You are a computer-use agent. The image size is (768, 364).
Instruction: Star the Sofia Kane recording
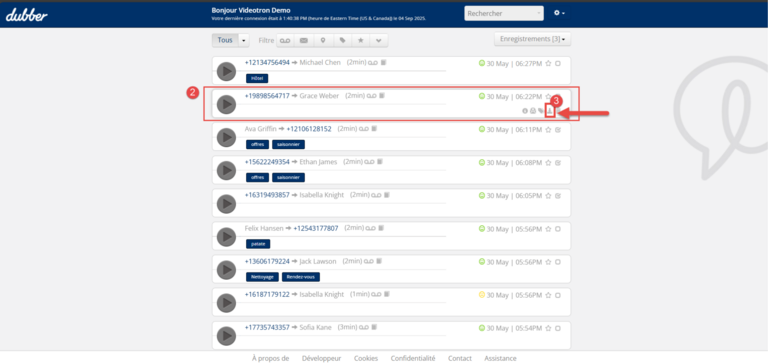coord(549,328)
